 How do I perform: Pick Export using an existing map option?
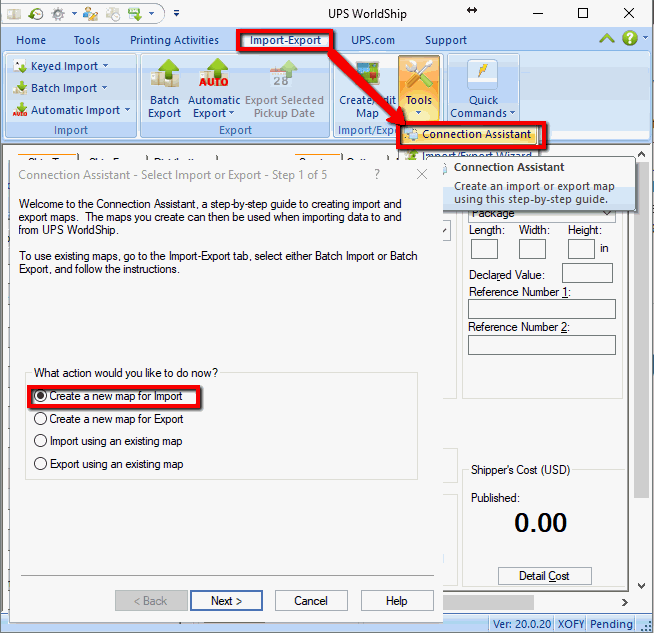coord(41,464)
